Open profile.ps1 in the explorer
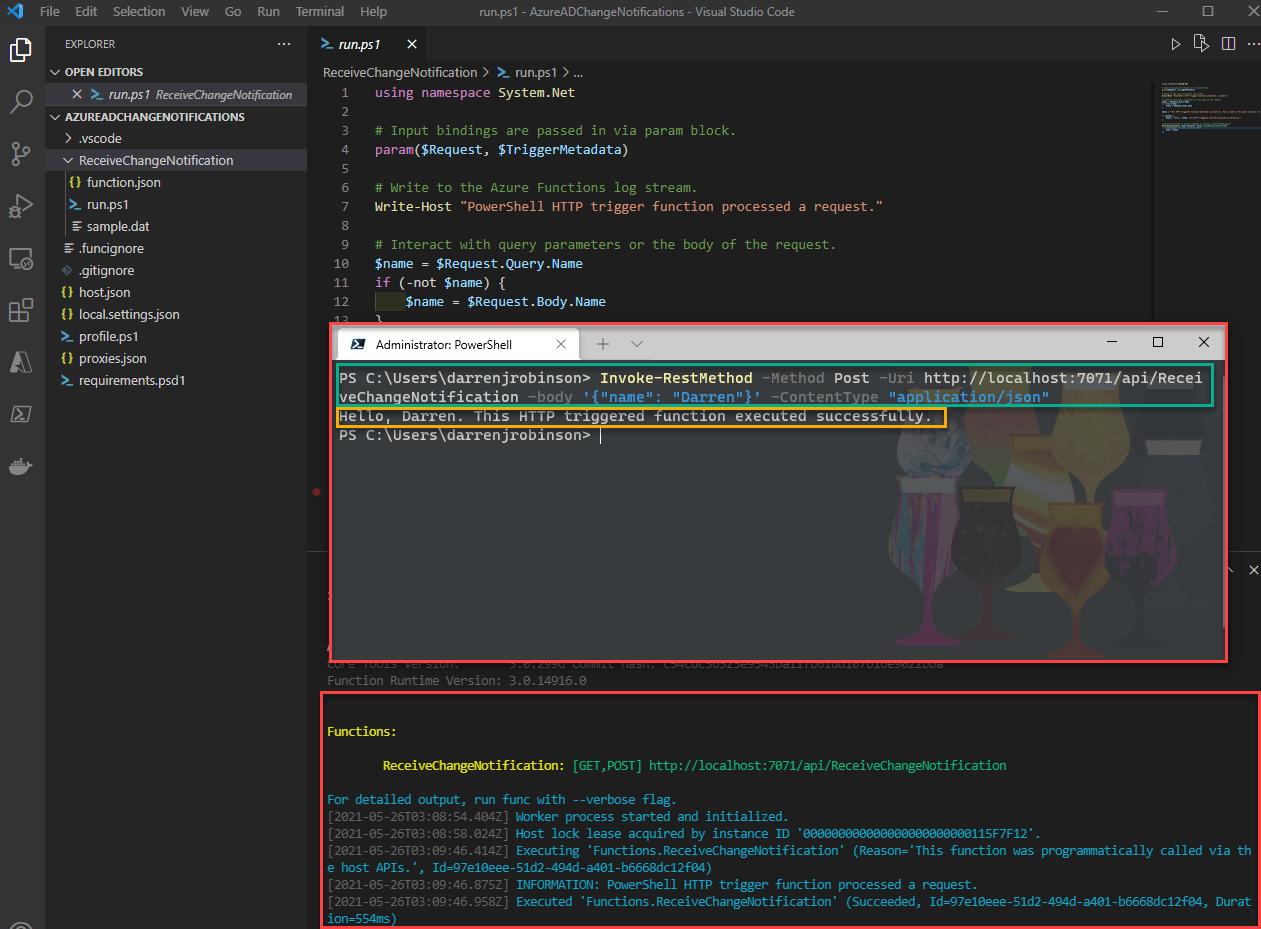 point(175,336)
